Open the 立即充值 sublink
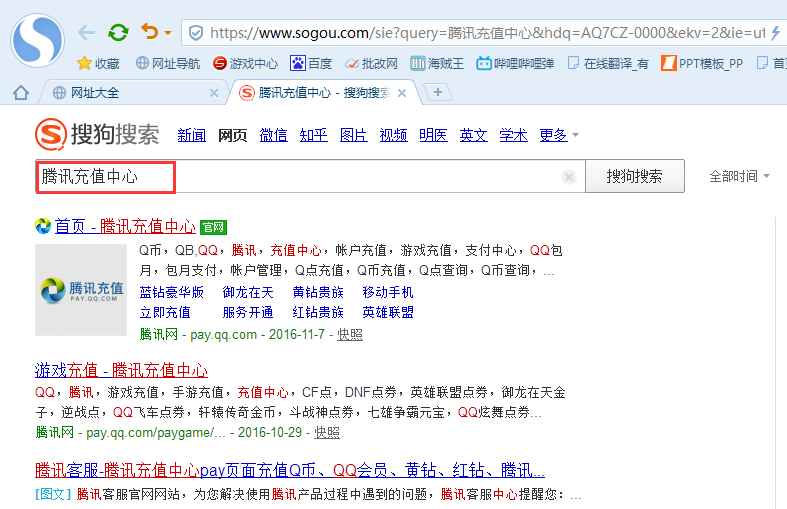The height and width of the screenshot is (509, 787). tap(165, 312)
